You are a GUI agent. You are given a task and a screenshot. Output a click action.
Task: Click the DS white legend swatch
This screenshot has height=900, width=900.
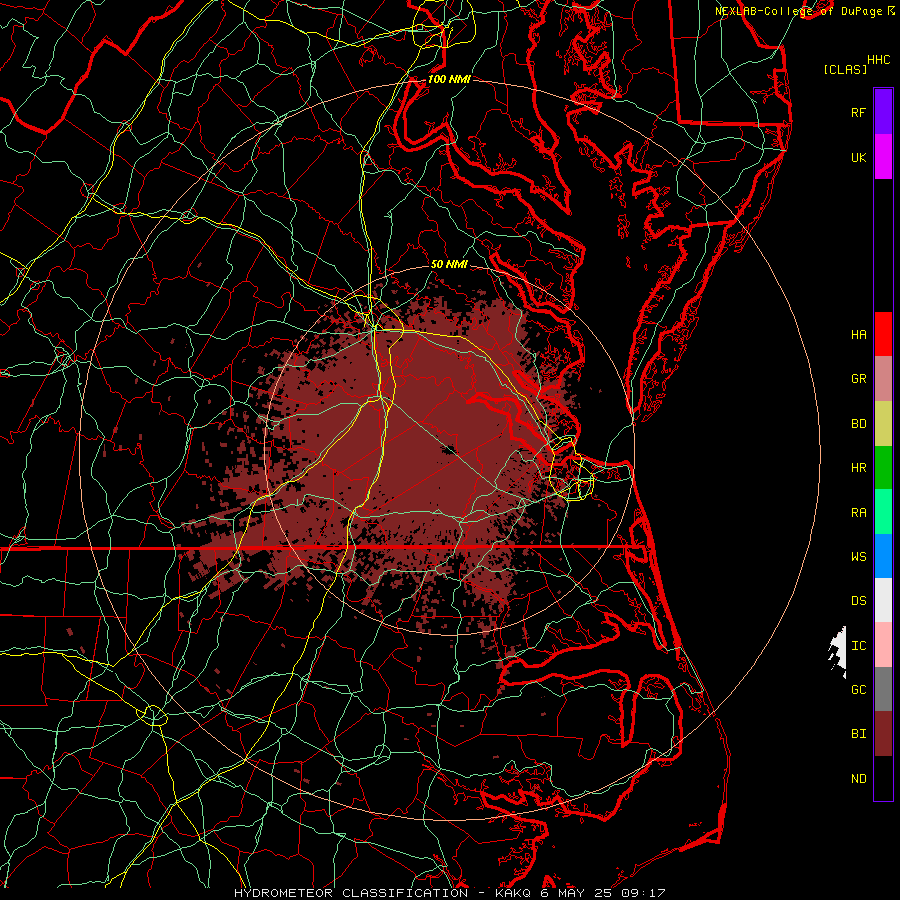pyautogui.click(x=883, y=600)
